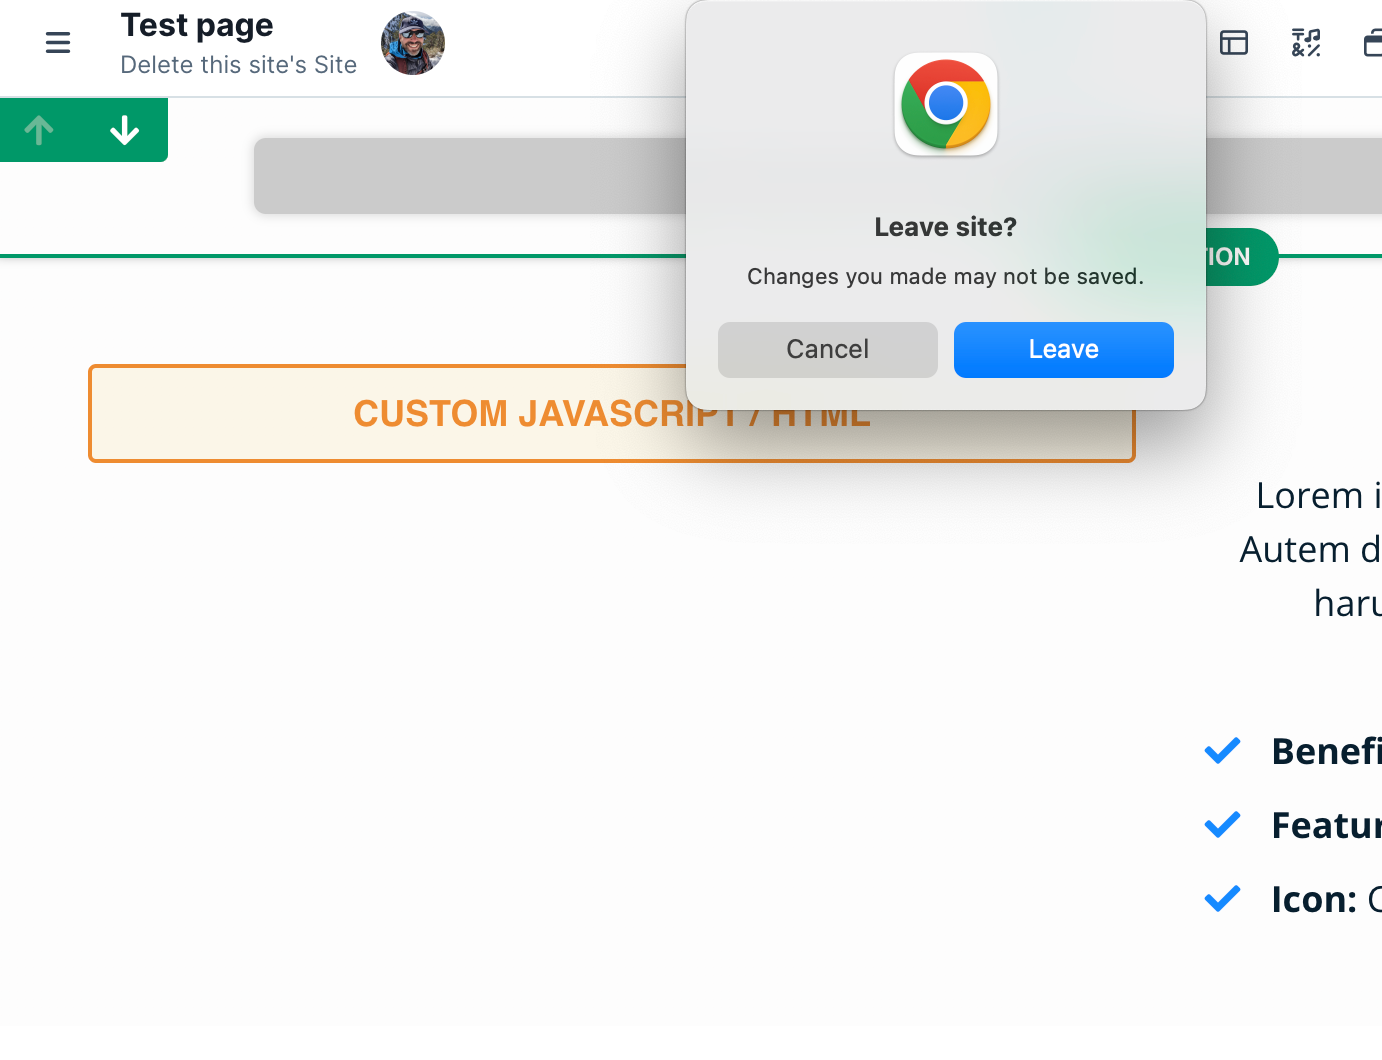Click the green section label pill
Screen dimensions: 1382x1060
(x=1240, y=257)
